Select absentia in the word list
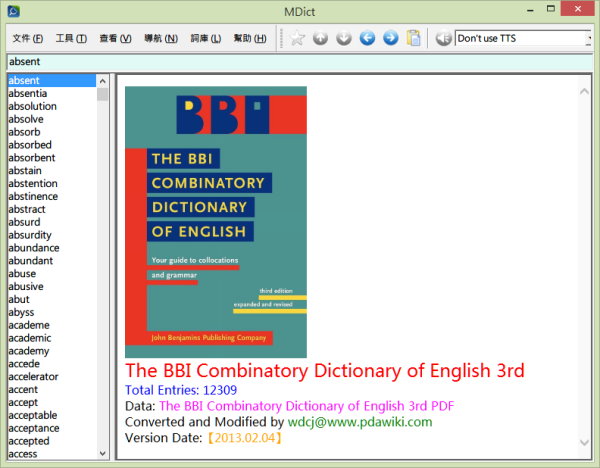This screenshot has width=600, height=468. (x=28, y=93)
